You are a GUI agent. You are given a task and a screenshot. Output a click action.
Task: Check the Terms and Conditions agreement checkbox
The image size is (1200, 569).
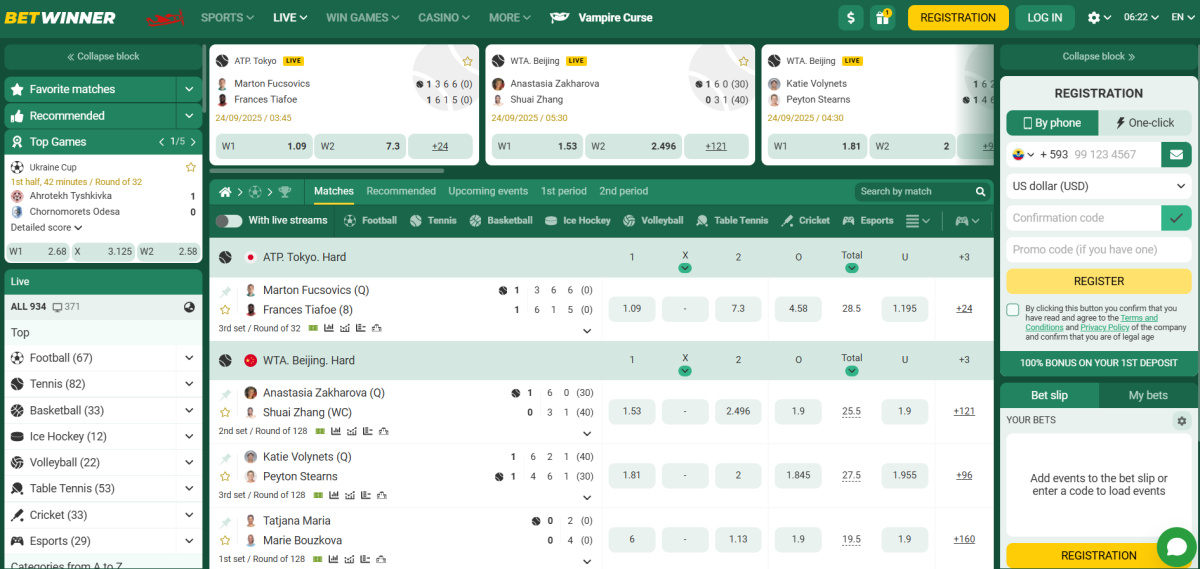[x=1013, y=310]
